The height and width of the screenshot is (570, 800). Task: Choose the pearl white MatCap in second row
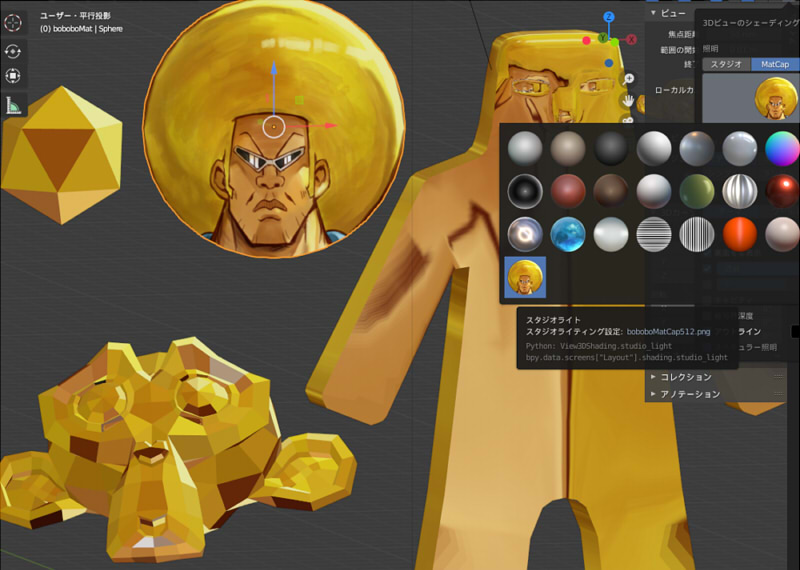(654, 191)
